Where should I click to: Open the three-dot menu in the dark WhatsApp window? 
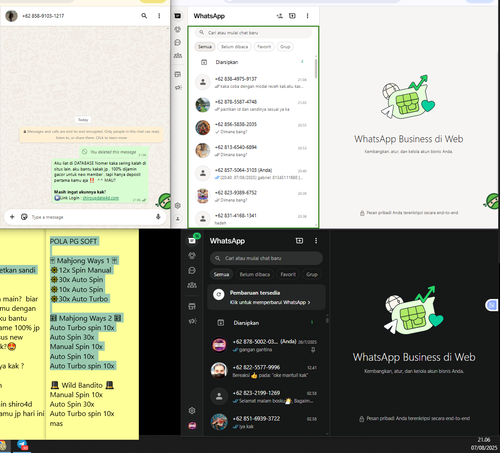[x=316, y=241]
